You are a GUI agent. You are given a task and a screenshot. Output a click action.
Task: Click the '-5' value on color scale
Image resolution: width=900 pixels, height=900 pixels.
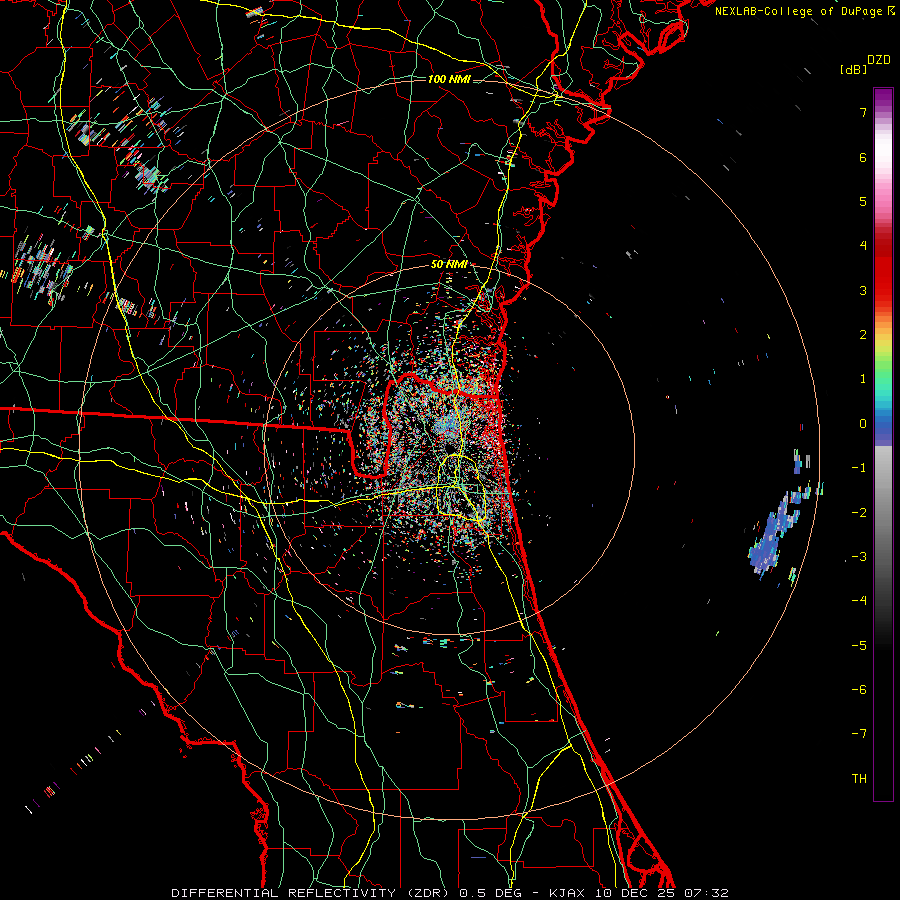pos(859,646)
